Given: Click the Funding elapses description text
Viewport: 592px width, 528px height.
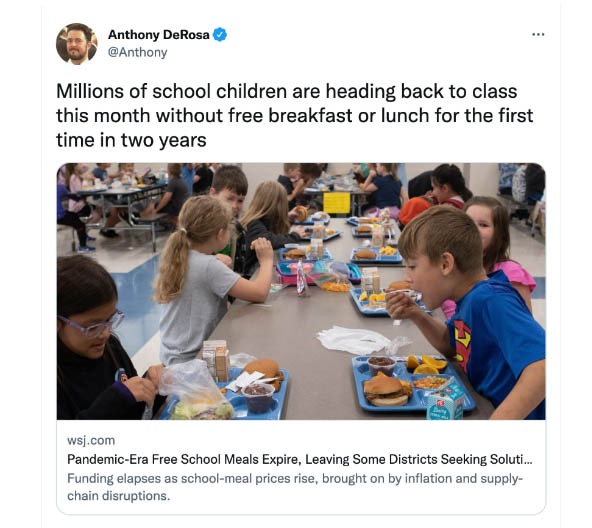Looking at the screenshot, I should tap(295, 487).
